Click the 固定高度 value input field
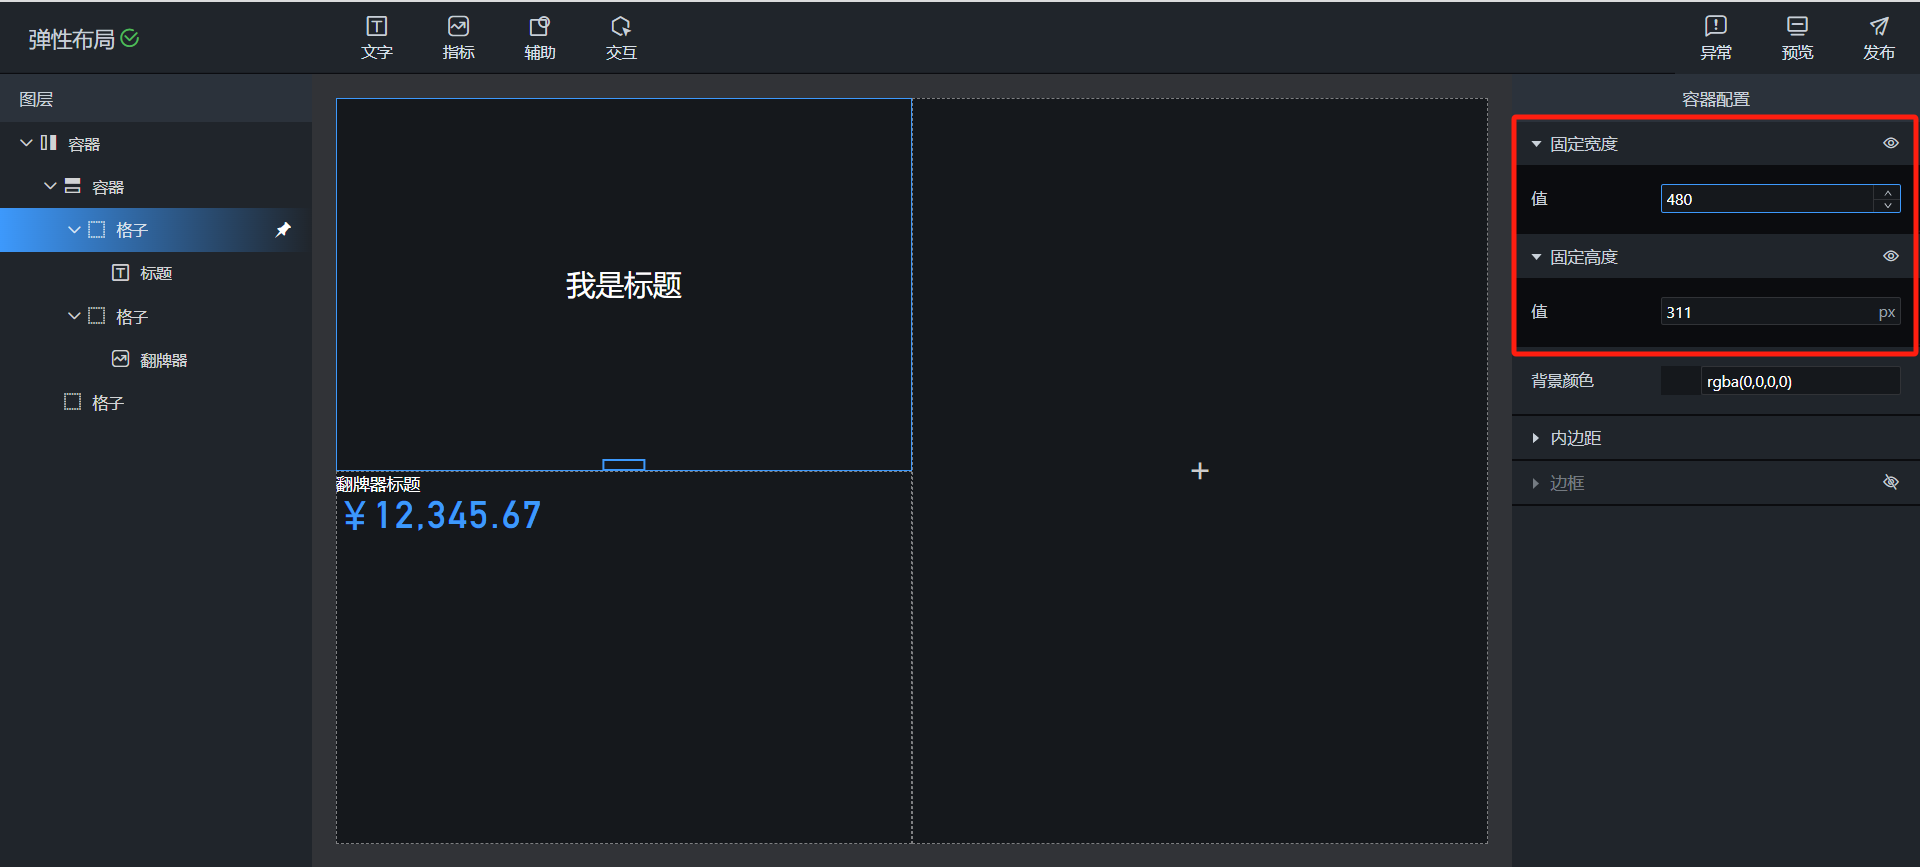 pos(1765,312)
